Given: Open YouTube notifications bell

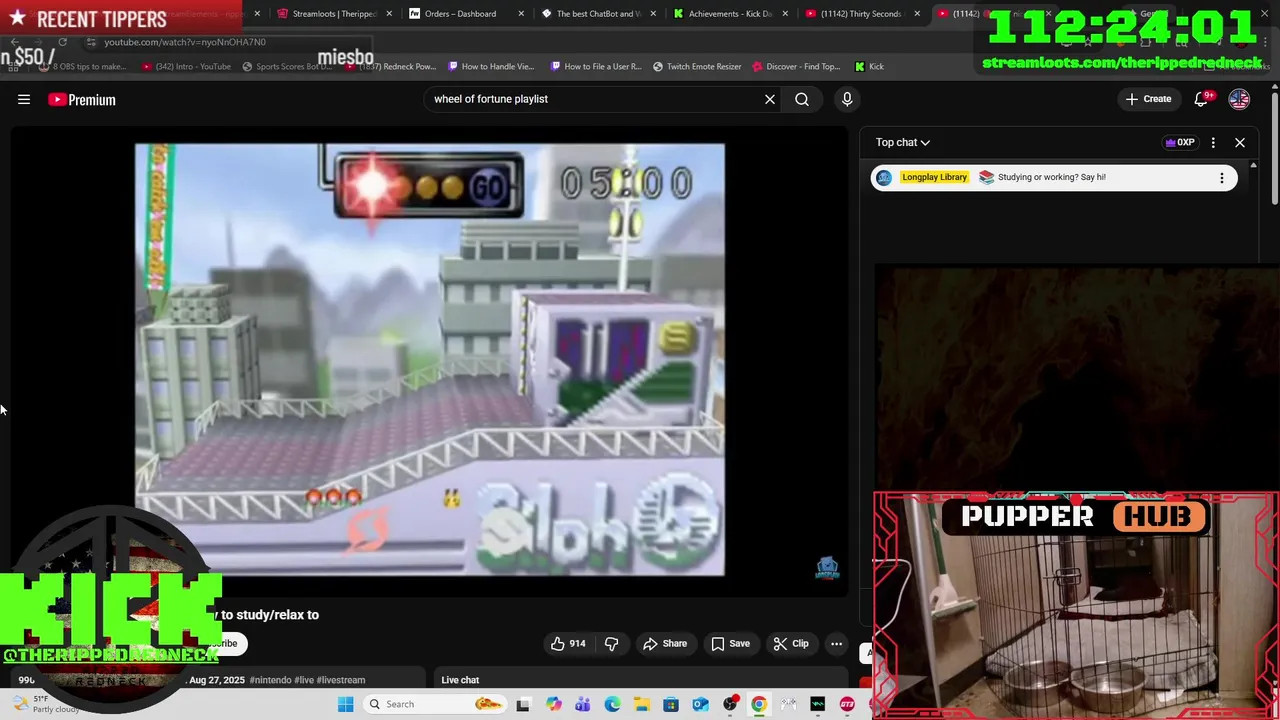Looking at the screenshot, I should click(x=1202, y=99).
